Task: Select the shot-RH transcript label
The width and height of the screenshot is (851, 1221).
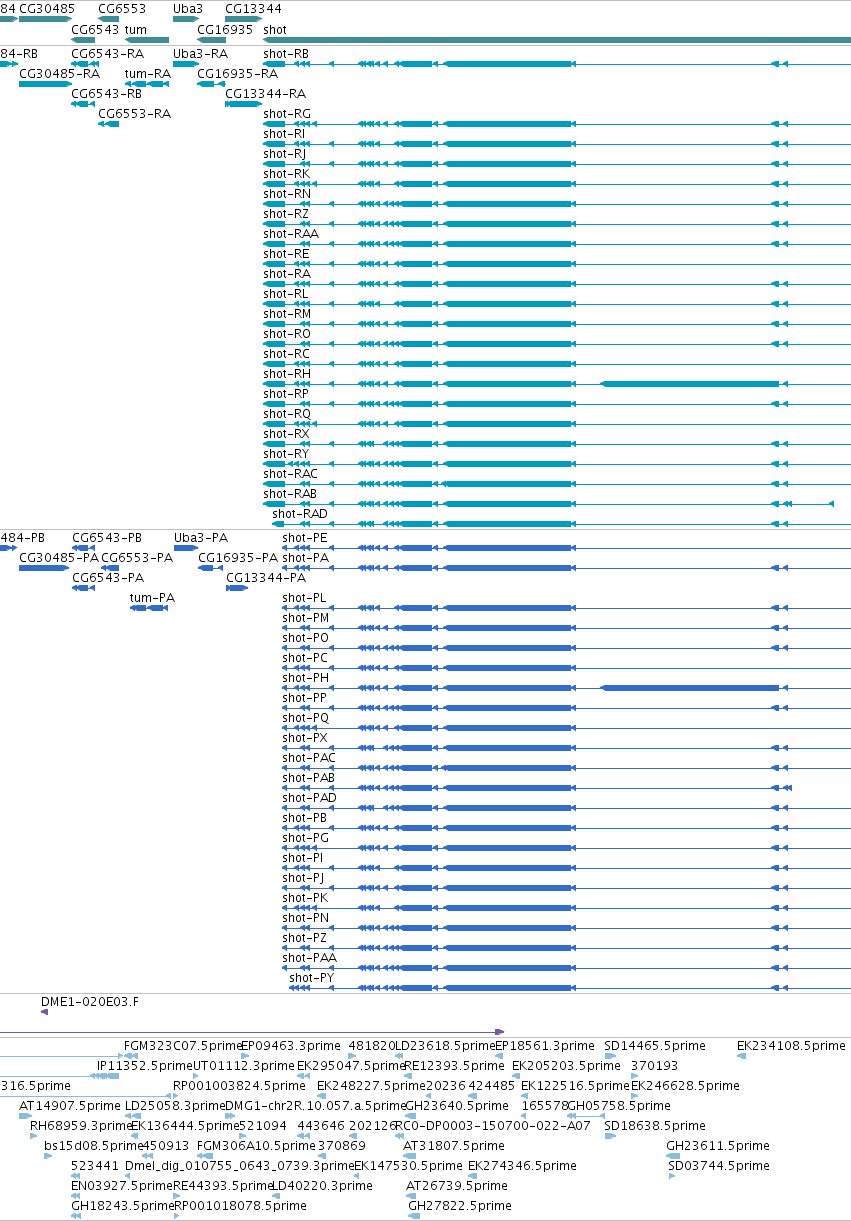Action: click(x=287, y=374)
